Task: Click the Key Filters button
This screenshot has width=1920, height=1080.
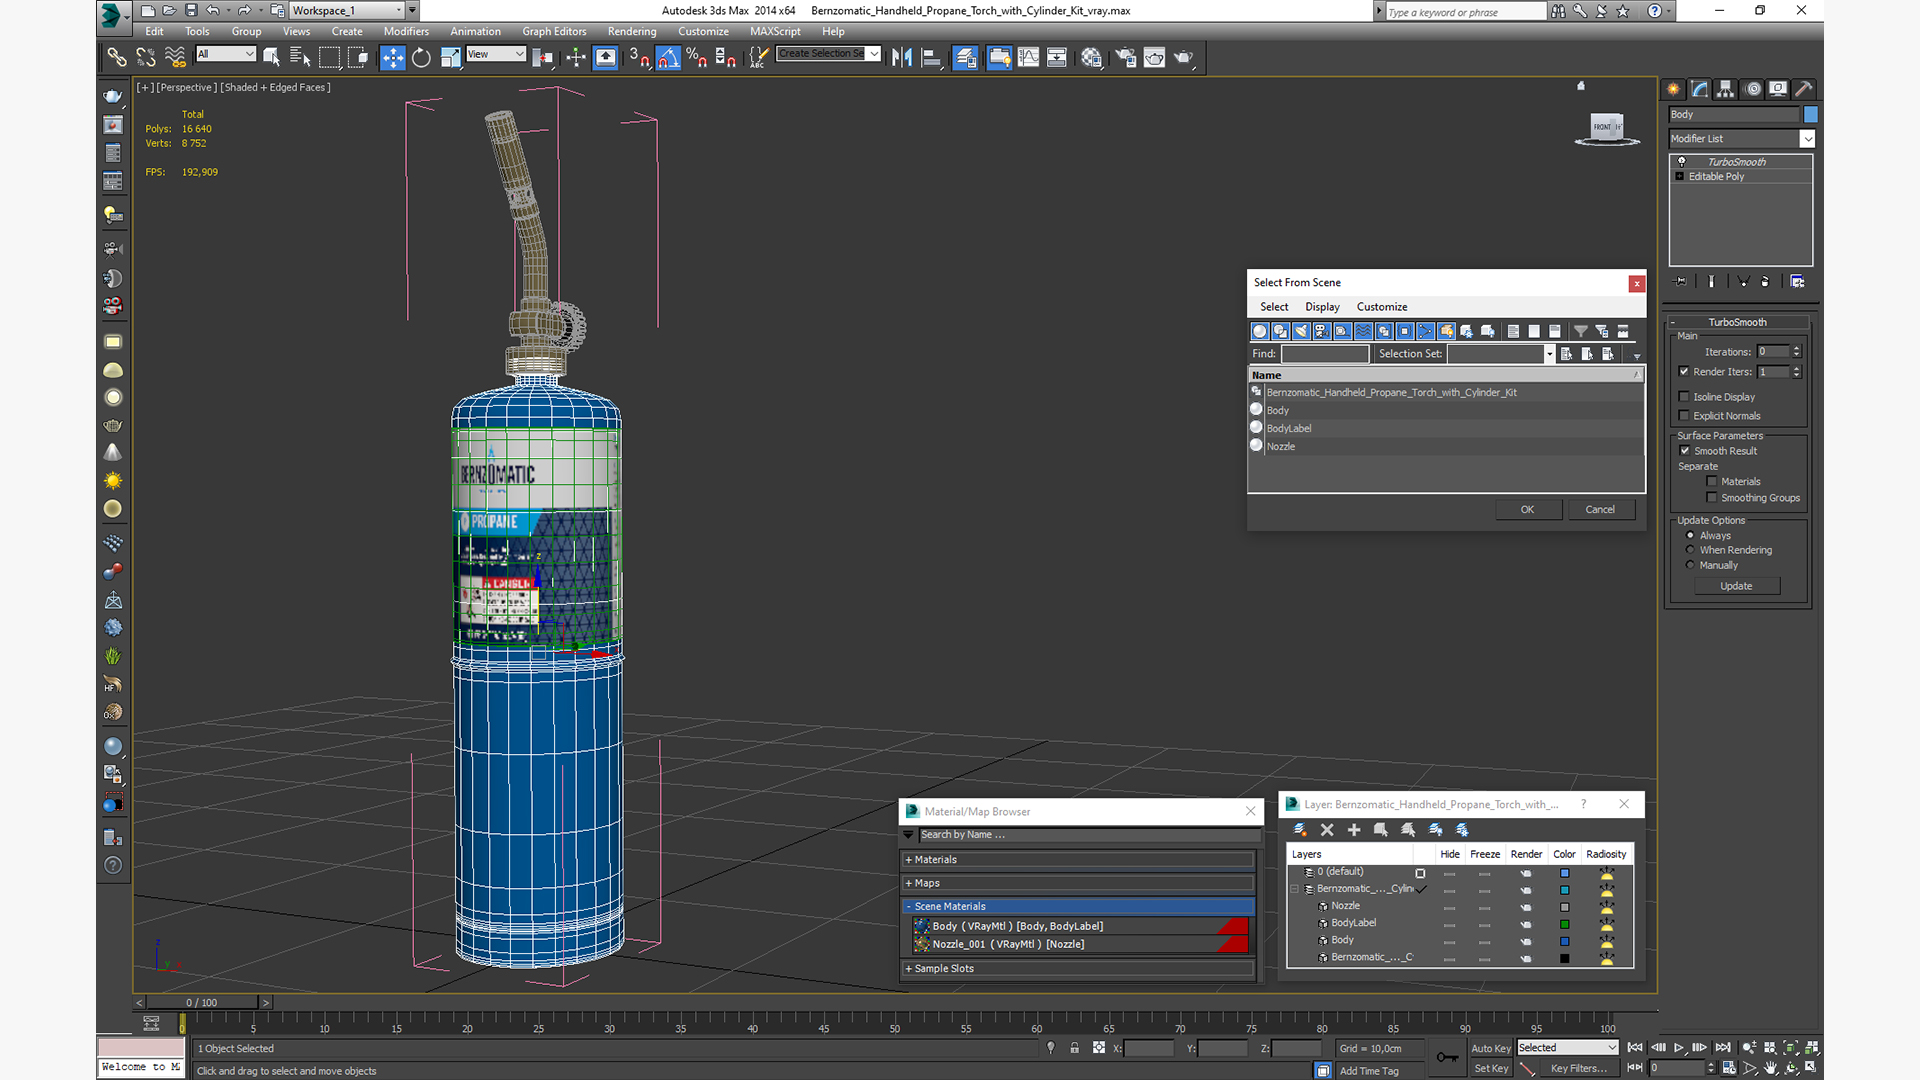Action: [x=1579, y=1068]
